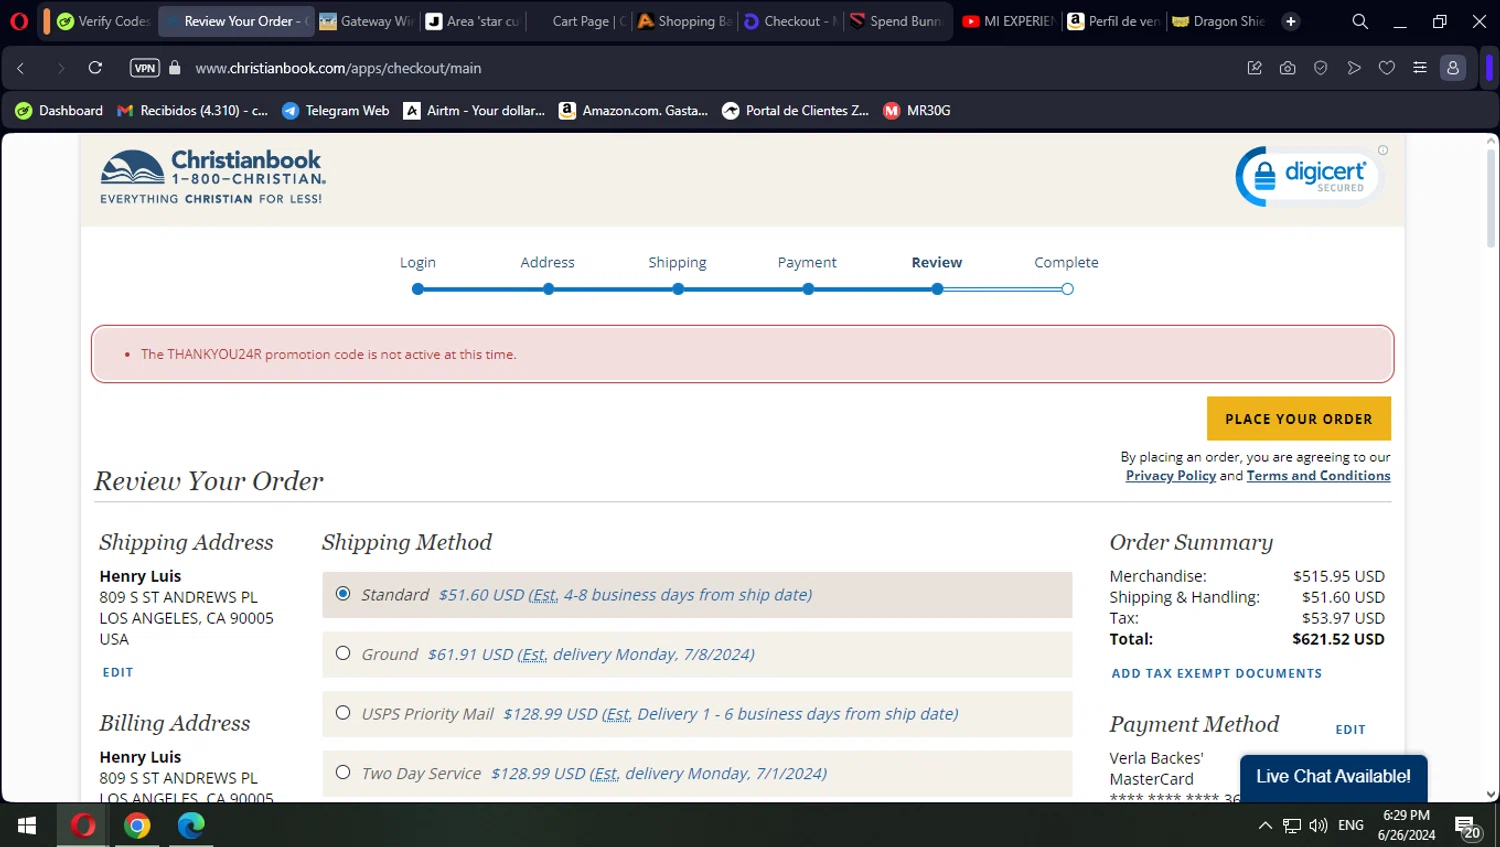This screenshot has width=1500, height=847.
Task: Select Standard shipping radio button
Action: point(343,594)
